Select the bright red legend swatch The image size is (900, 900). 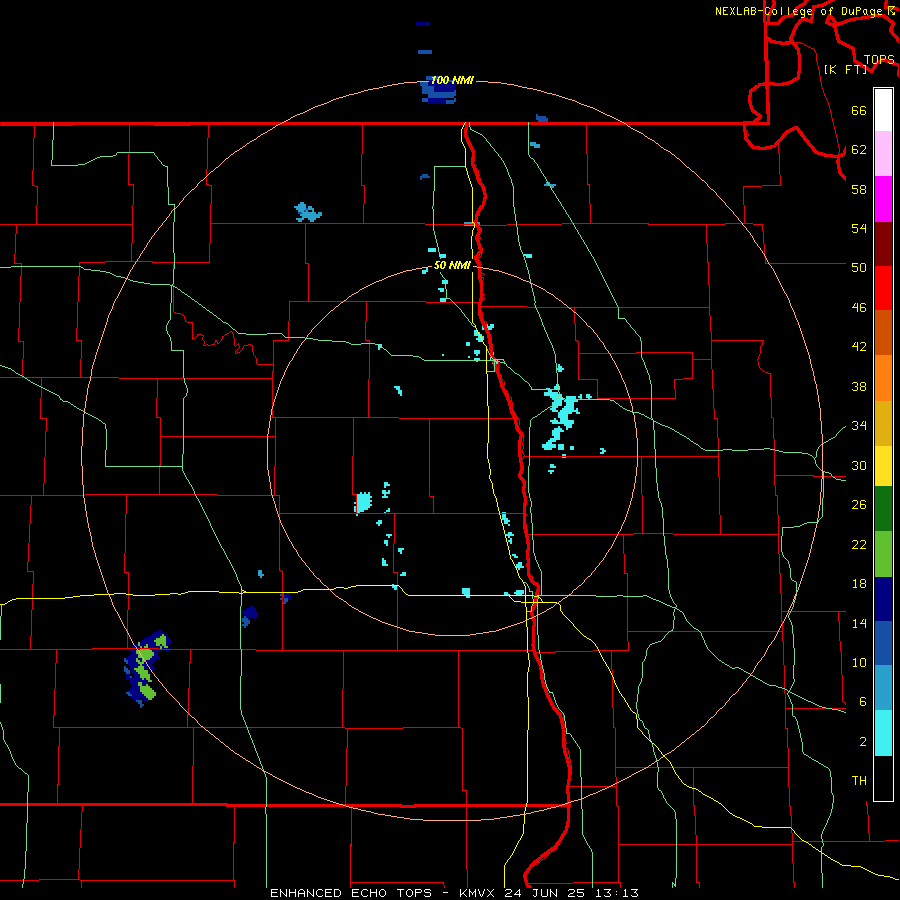[883, 288]
